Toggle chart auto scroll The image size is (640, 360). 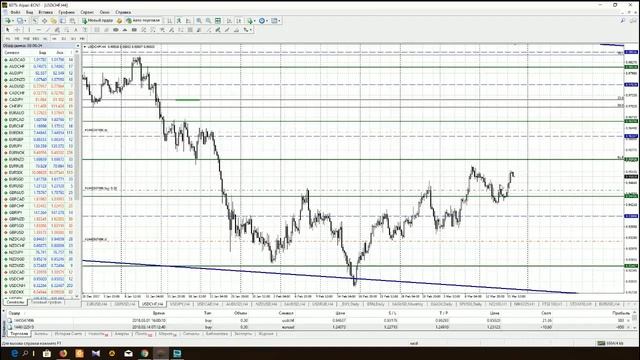point(229,20)
